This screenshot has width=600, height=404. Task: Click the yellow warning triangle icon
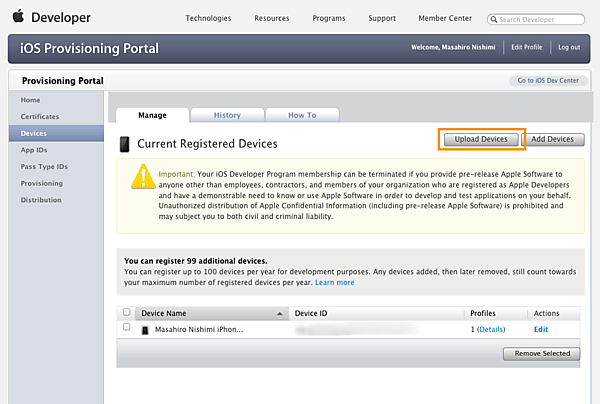point(142,178)
